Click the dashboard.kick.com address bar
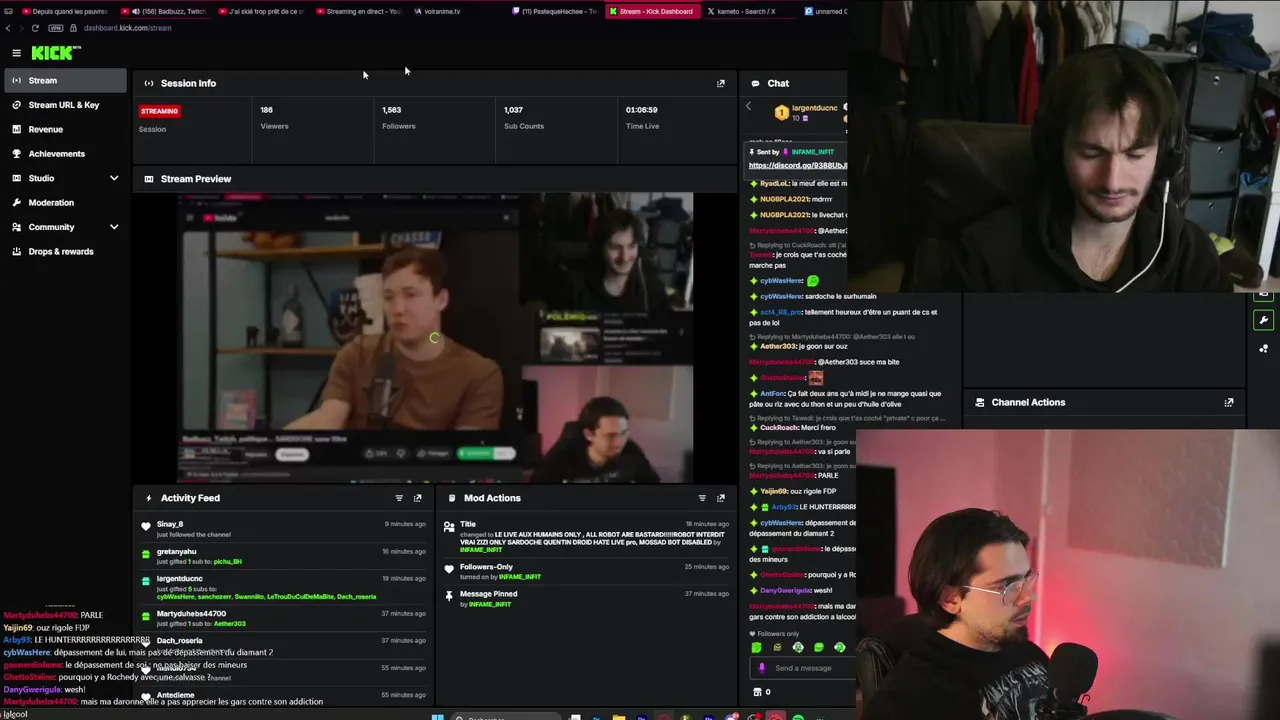The height and width of the screenshot is (720, 1280). pos(128,28)
